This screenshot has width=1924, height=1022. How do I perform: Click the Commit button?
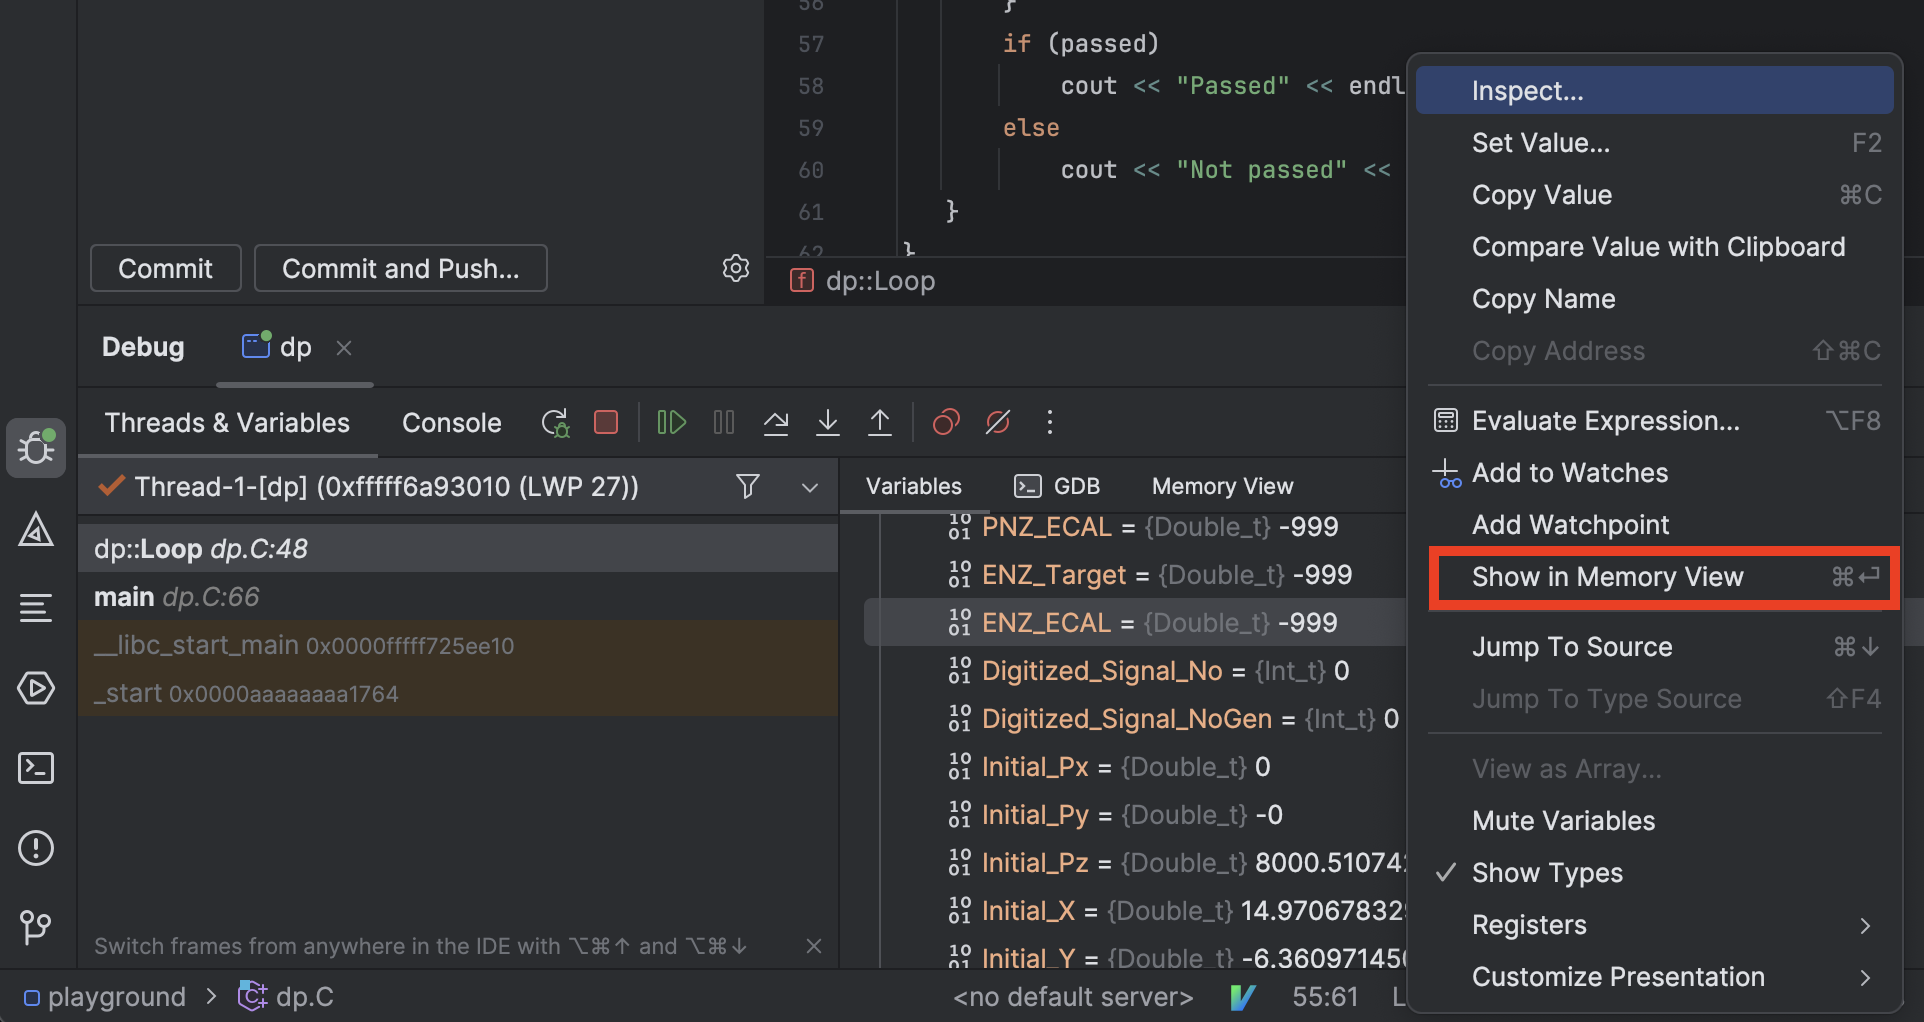click(165, 268)
